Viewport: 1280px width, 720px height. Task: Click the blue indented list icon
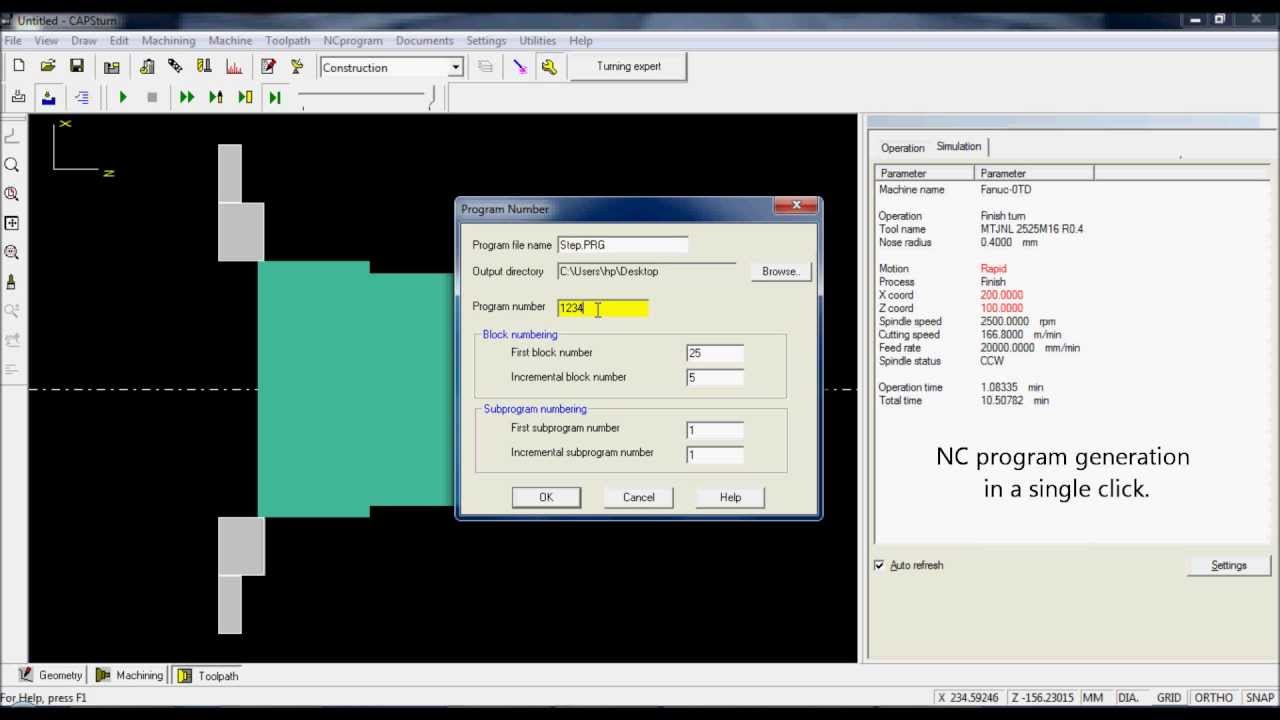pyautogui.click(x=82, y=97)
